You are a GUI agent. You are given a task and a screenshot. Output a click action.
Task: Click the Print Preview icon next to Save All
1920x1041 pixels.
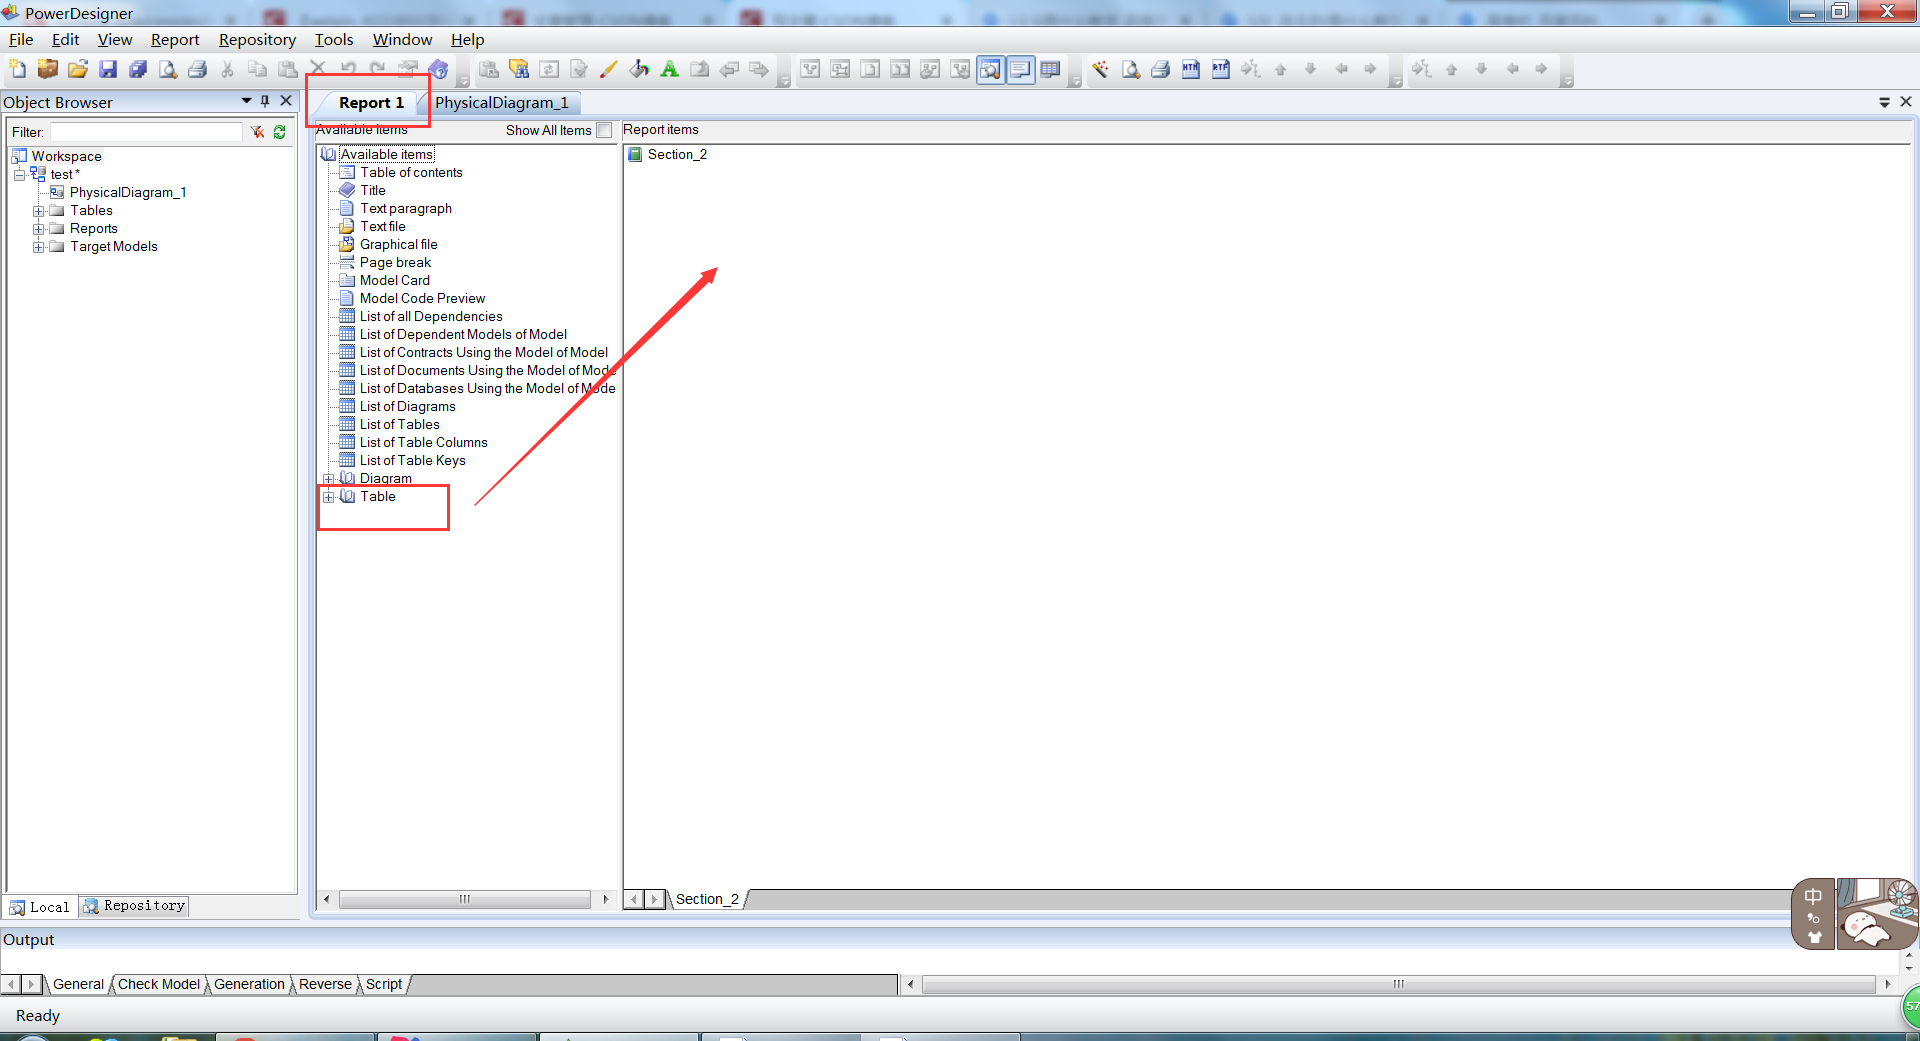click(x=168, y=69)
